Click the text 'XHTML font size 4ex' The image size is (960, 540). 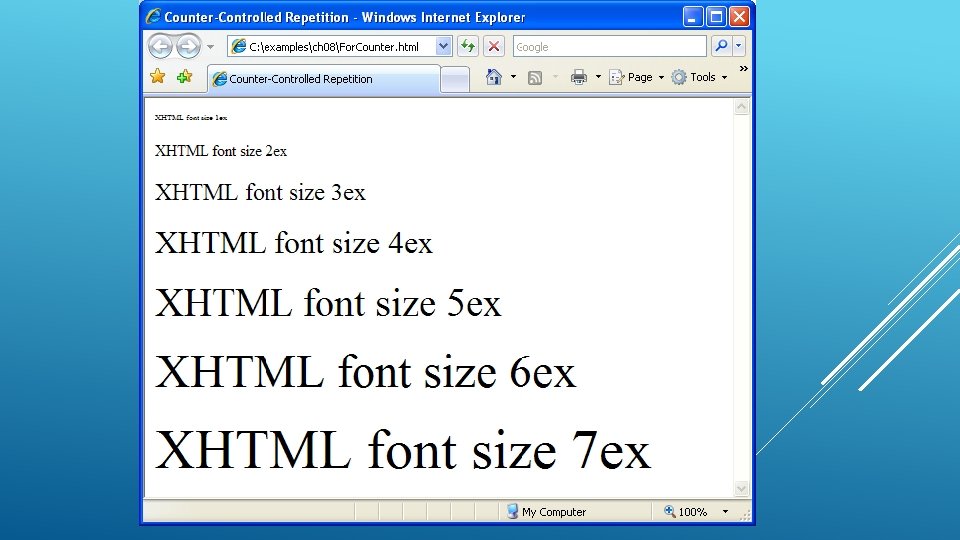293,243
